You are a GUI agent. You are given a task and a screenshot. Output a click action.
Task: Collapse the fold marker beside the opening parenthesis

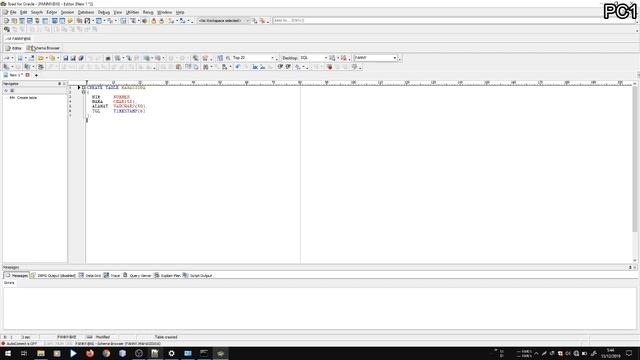coord(84,92)
